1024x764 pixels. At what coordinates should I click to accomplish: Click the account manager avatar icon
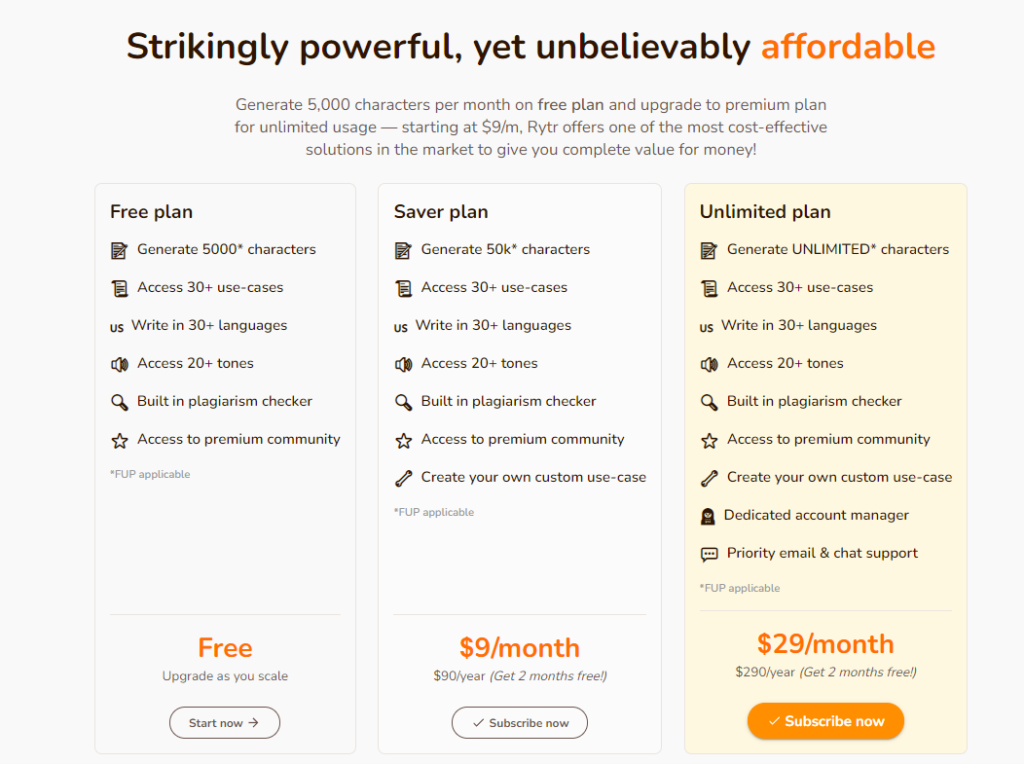pos(708,517)
